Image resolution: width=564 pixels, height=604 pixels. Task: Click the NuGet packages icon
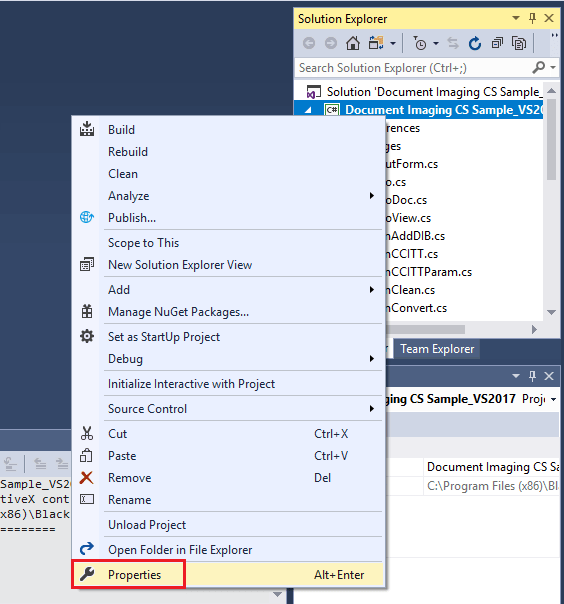click(87, 311)
